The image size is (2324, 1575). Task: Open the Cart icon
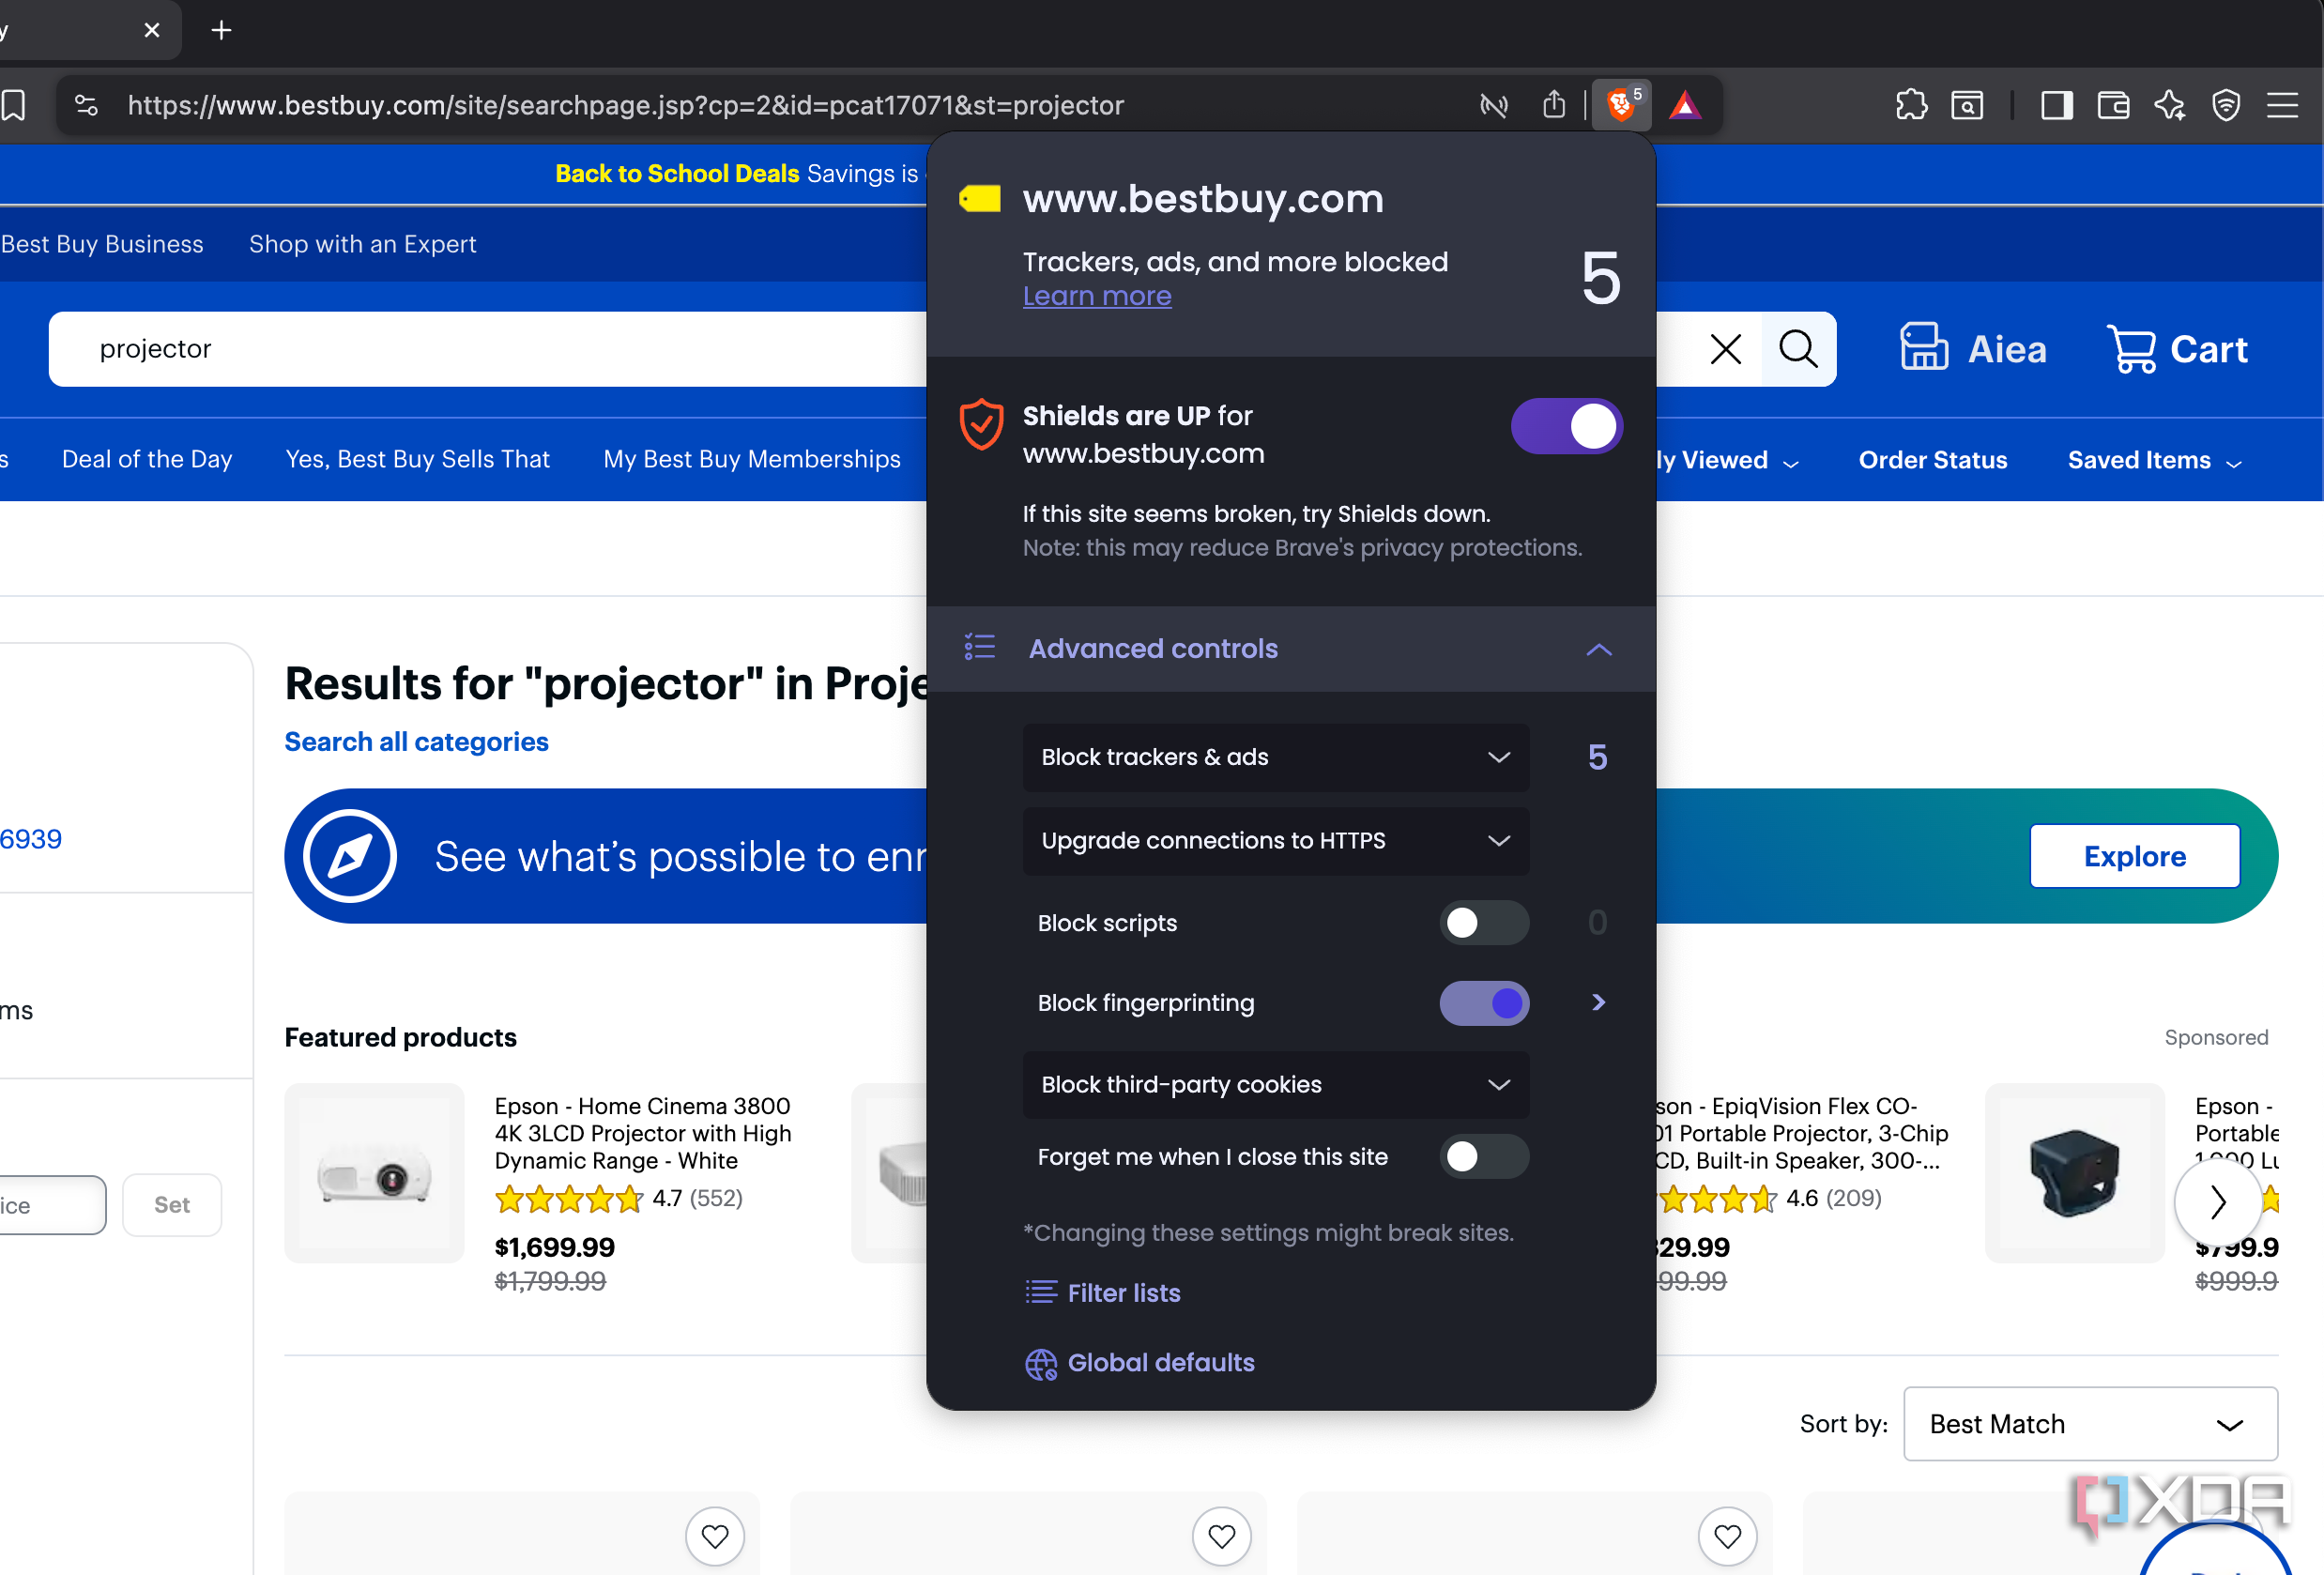tap(2177, 349)
